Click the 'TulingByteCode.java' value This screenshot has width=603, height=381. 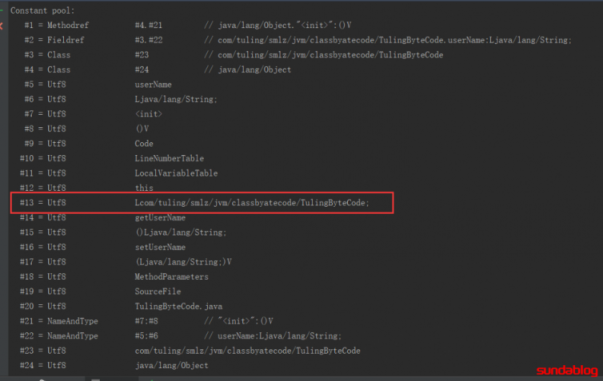(178, 306)
